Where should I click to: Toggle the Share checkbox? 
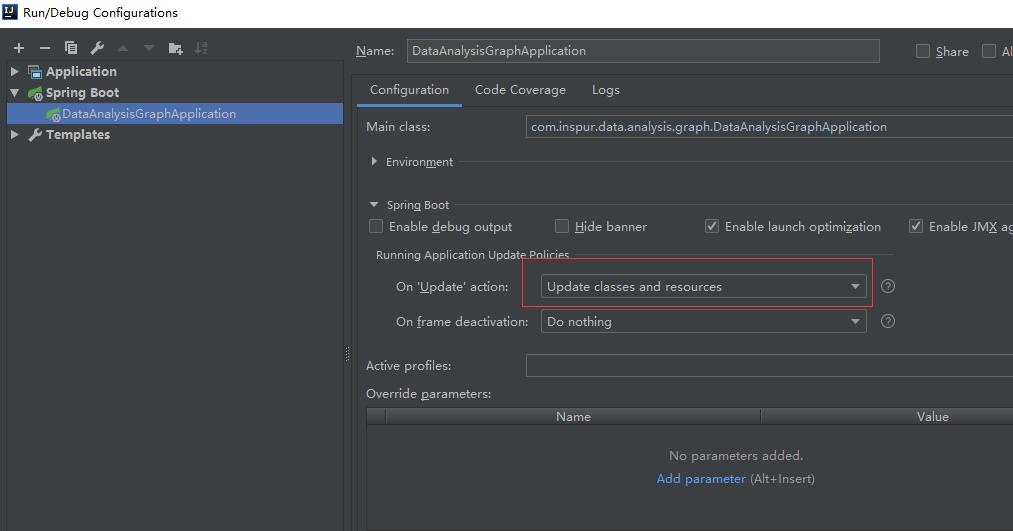click(923, 51)
